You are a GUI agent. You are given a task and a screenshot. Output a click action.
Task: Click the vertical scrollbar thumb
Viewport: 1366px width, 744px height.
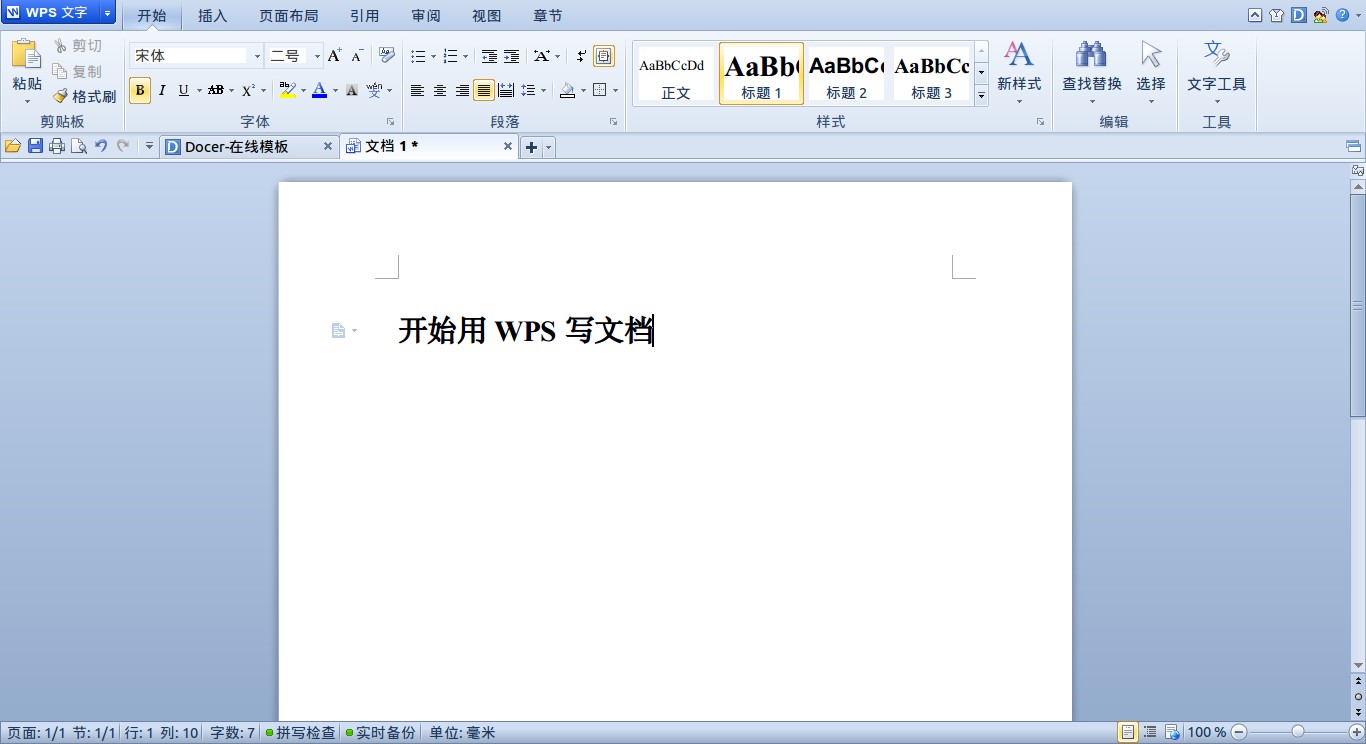[x=1357, y=306]
